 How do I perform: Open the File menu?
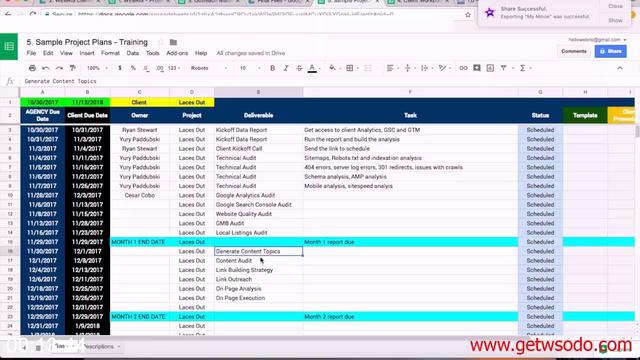(x=31, y=53)
